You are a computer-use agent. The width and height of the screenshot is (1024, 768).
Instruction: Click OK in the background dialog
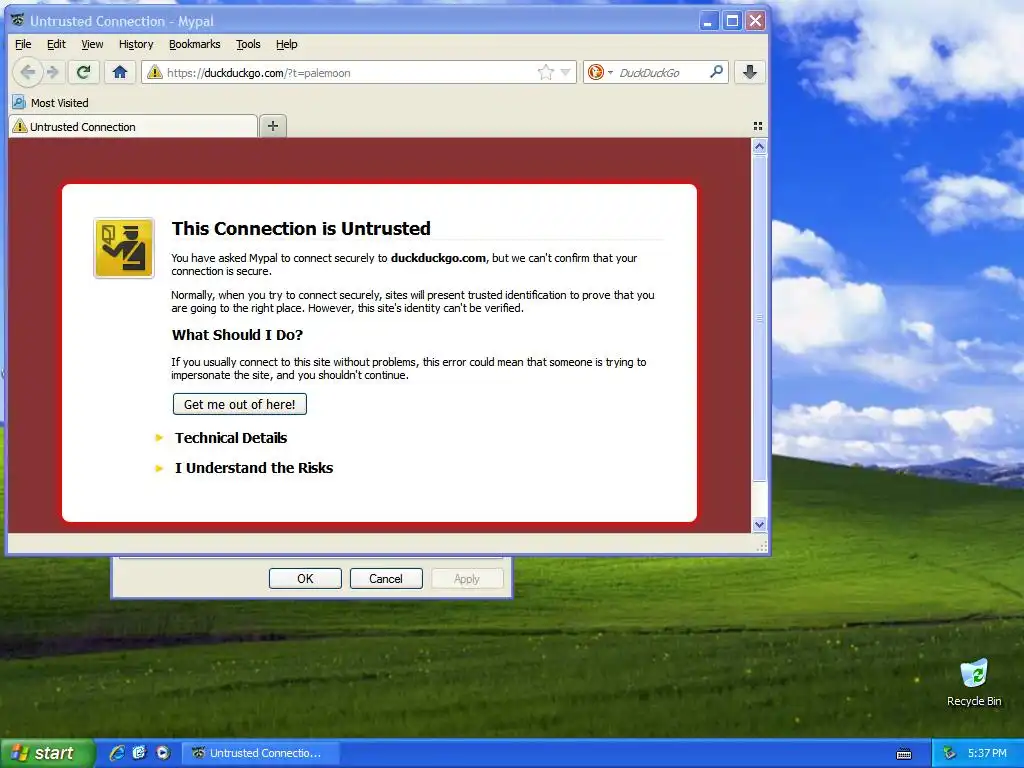coord(305,579)
